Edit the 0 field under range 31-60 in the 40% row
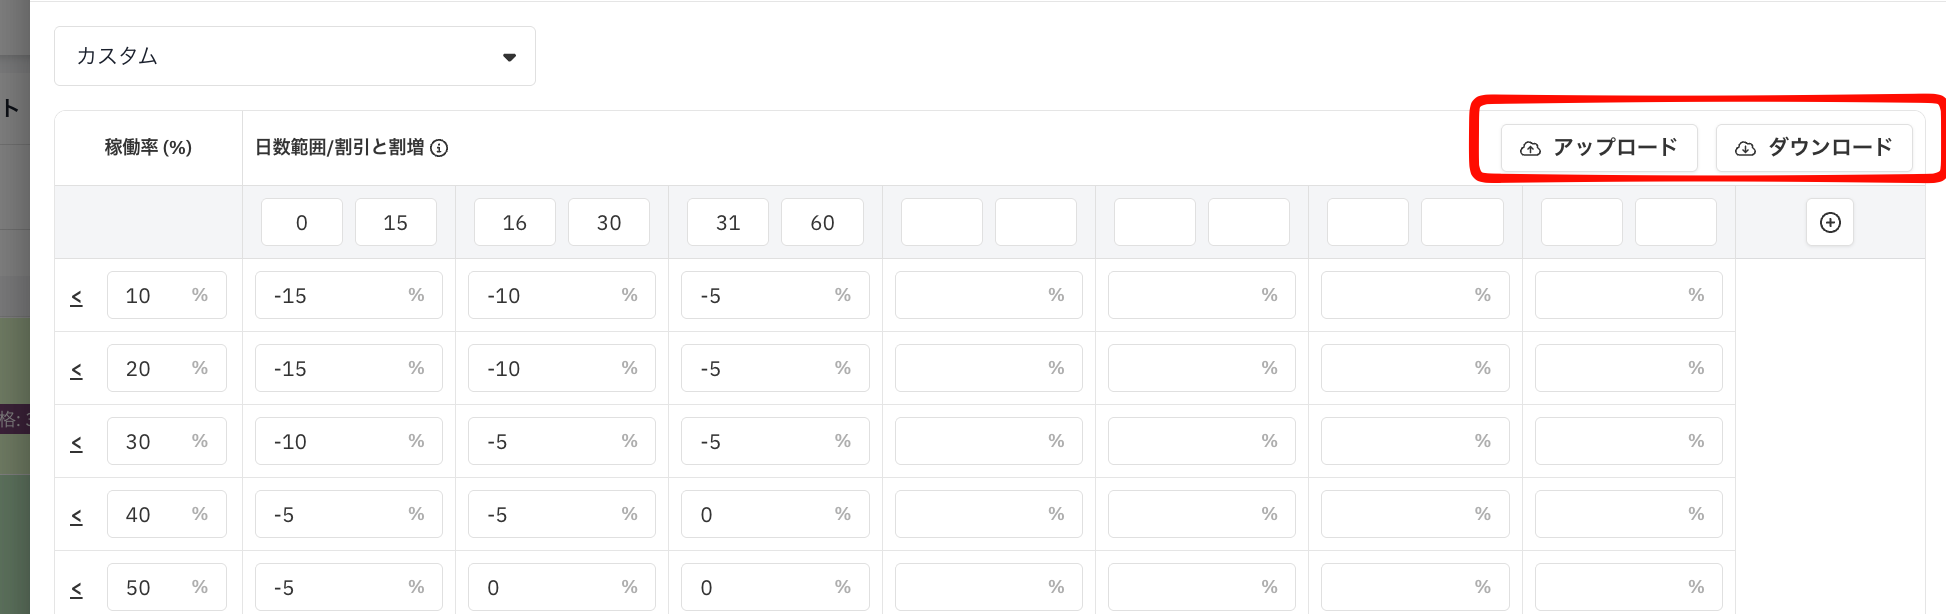The image size is (1946, 614). tap(775, 514)
